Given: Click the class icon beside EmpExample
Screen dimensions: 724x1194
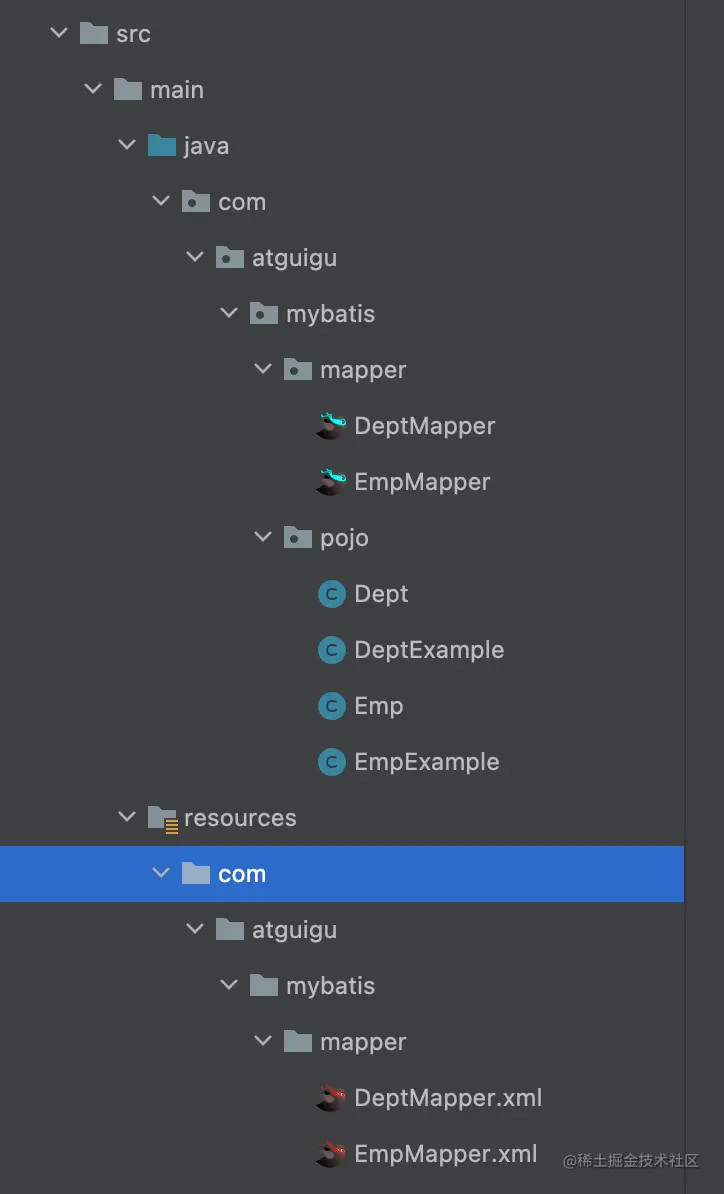Looking at the screenshot, I should (330, 762).
